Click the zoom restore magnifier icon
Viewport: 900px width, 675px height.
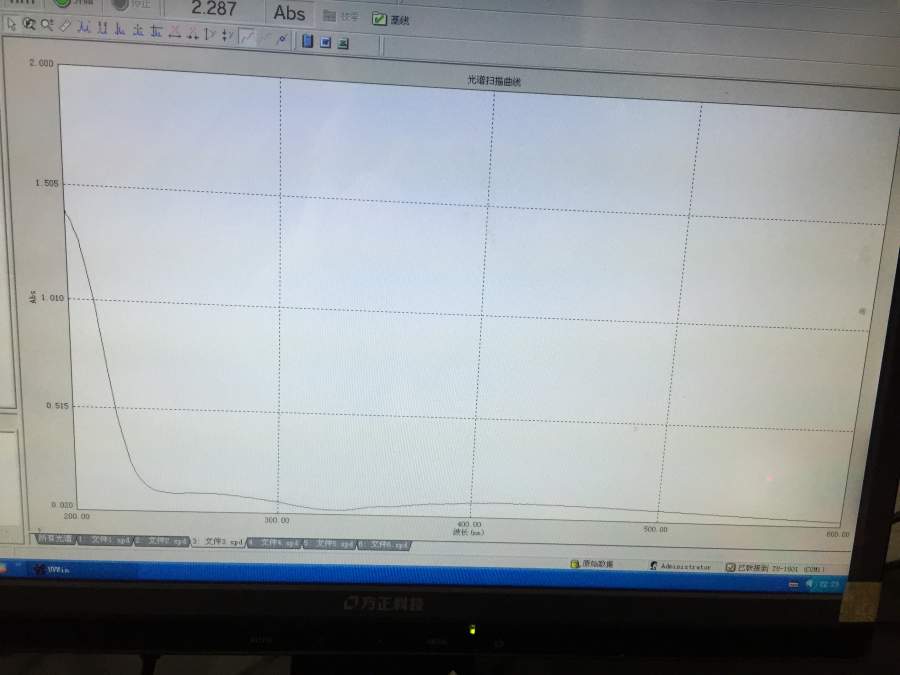(29, 24)
